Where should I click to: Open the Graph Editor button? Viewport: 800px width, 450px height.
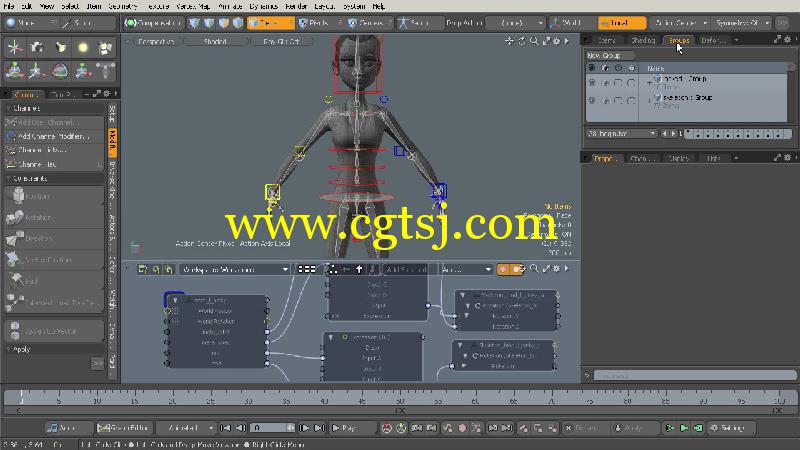123,428
